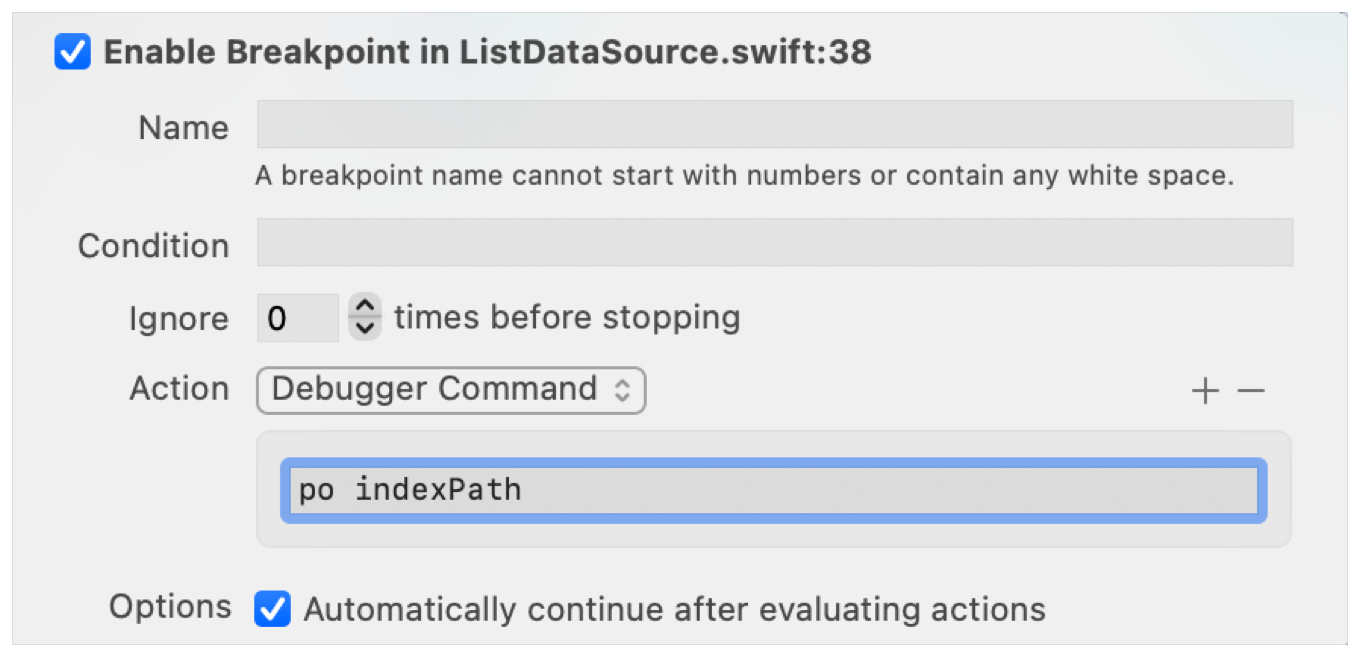The height and width of the screenshot is (657, 1360).
Task: Select the Ignore count field showing 0
Action: pyautogui.click(x=298, y=318)
